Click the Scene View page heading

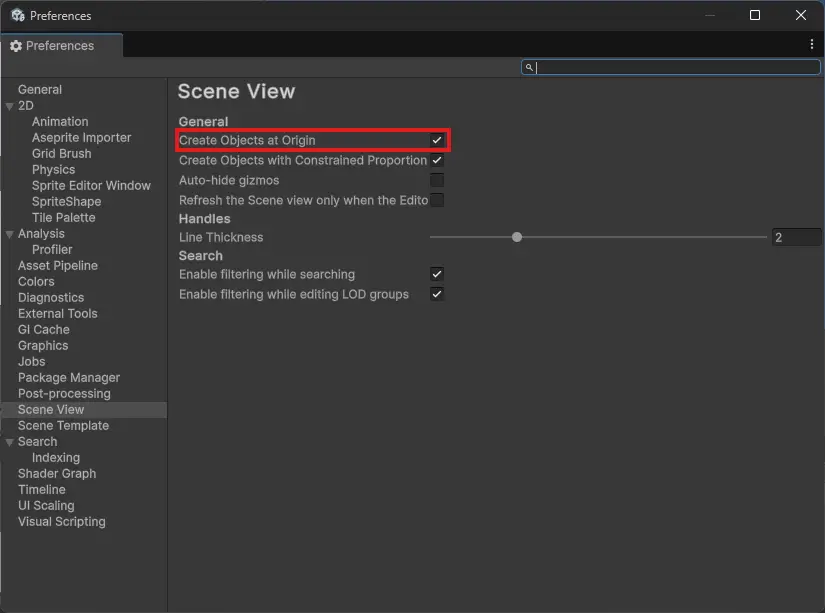coord(236,92)
